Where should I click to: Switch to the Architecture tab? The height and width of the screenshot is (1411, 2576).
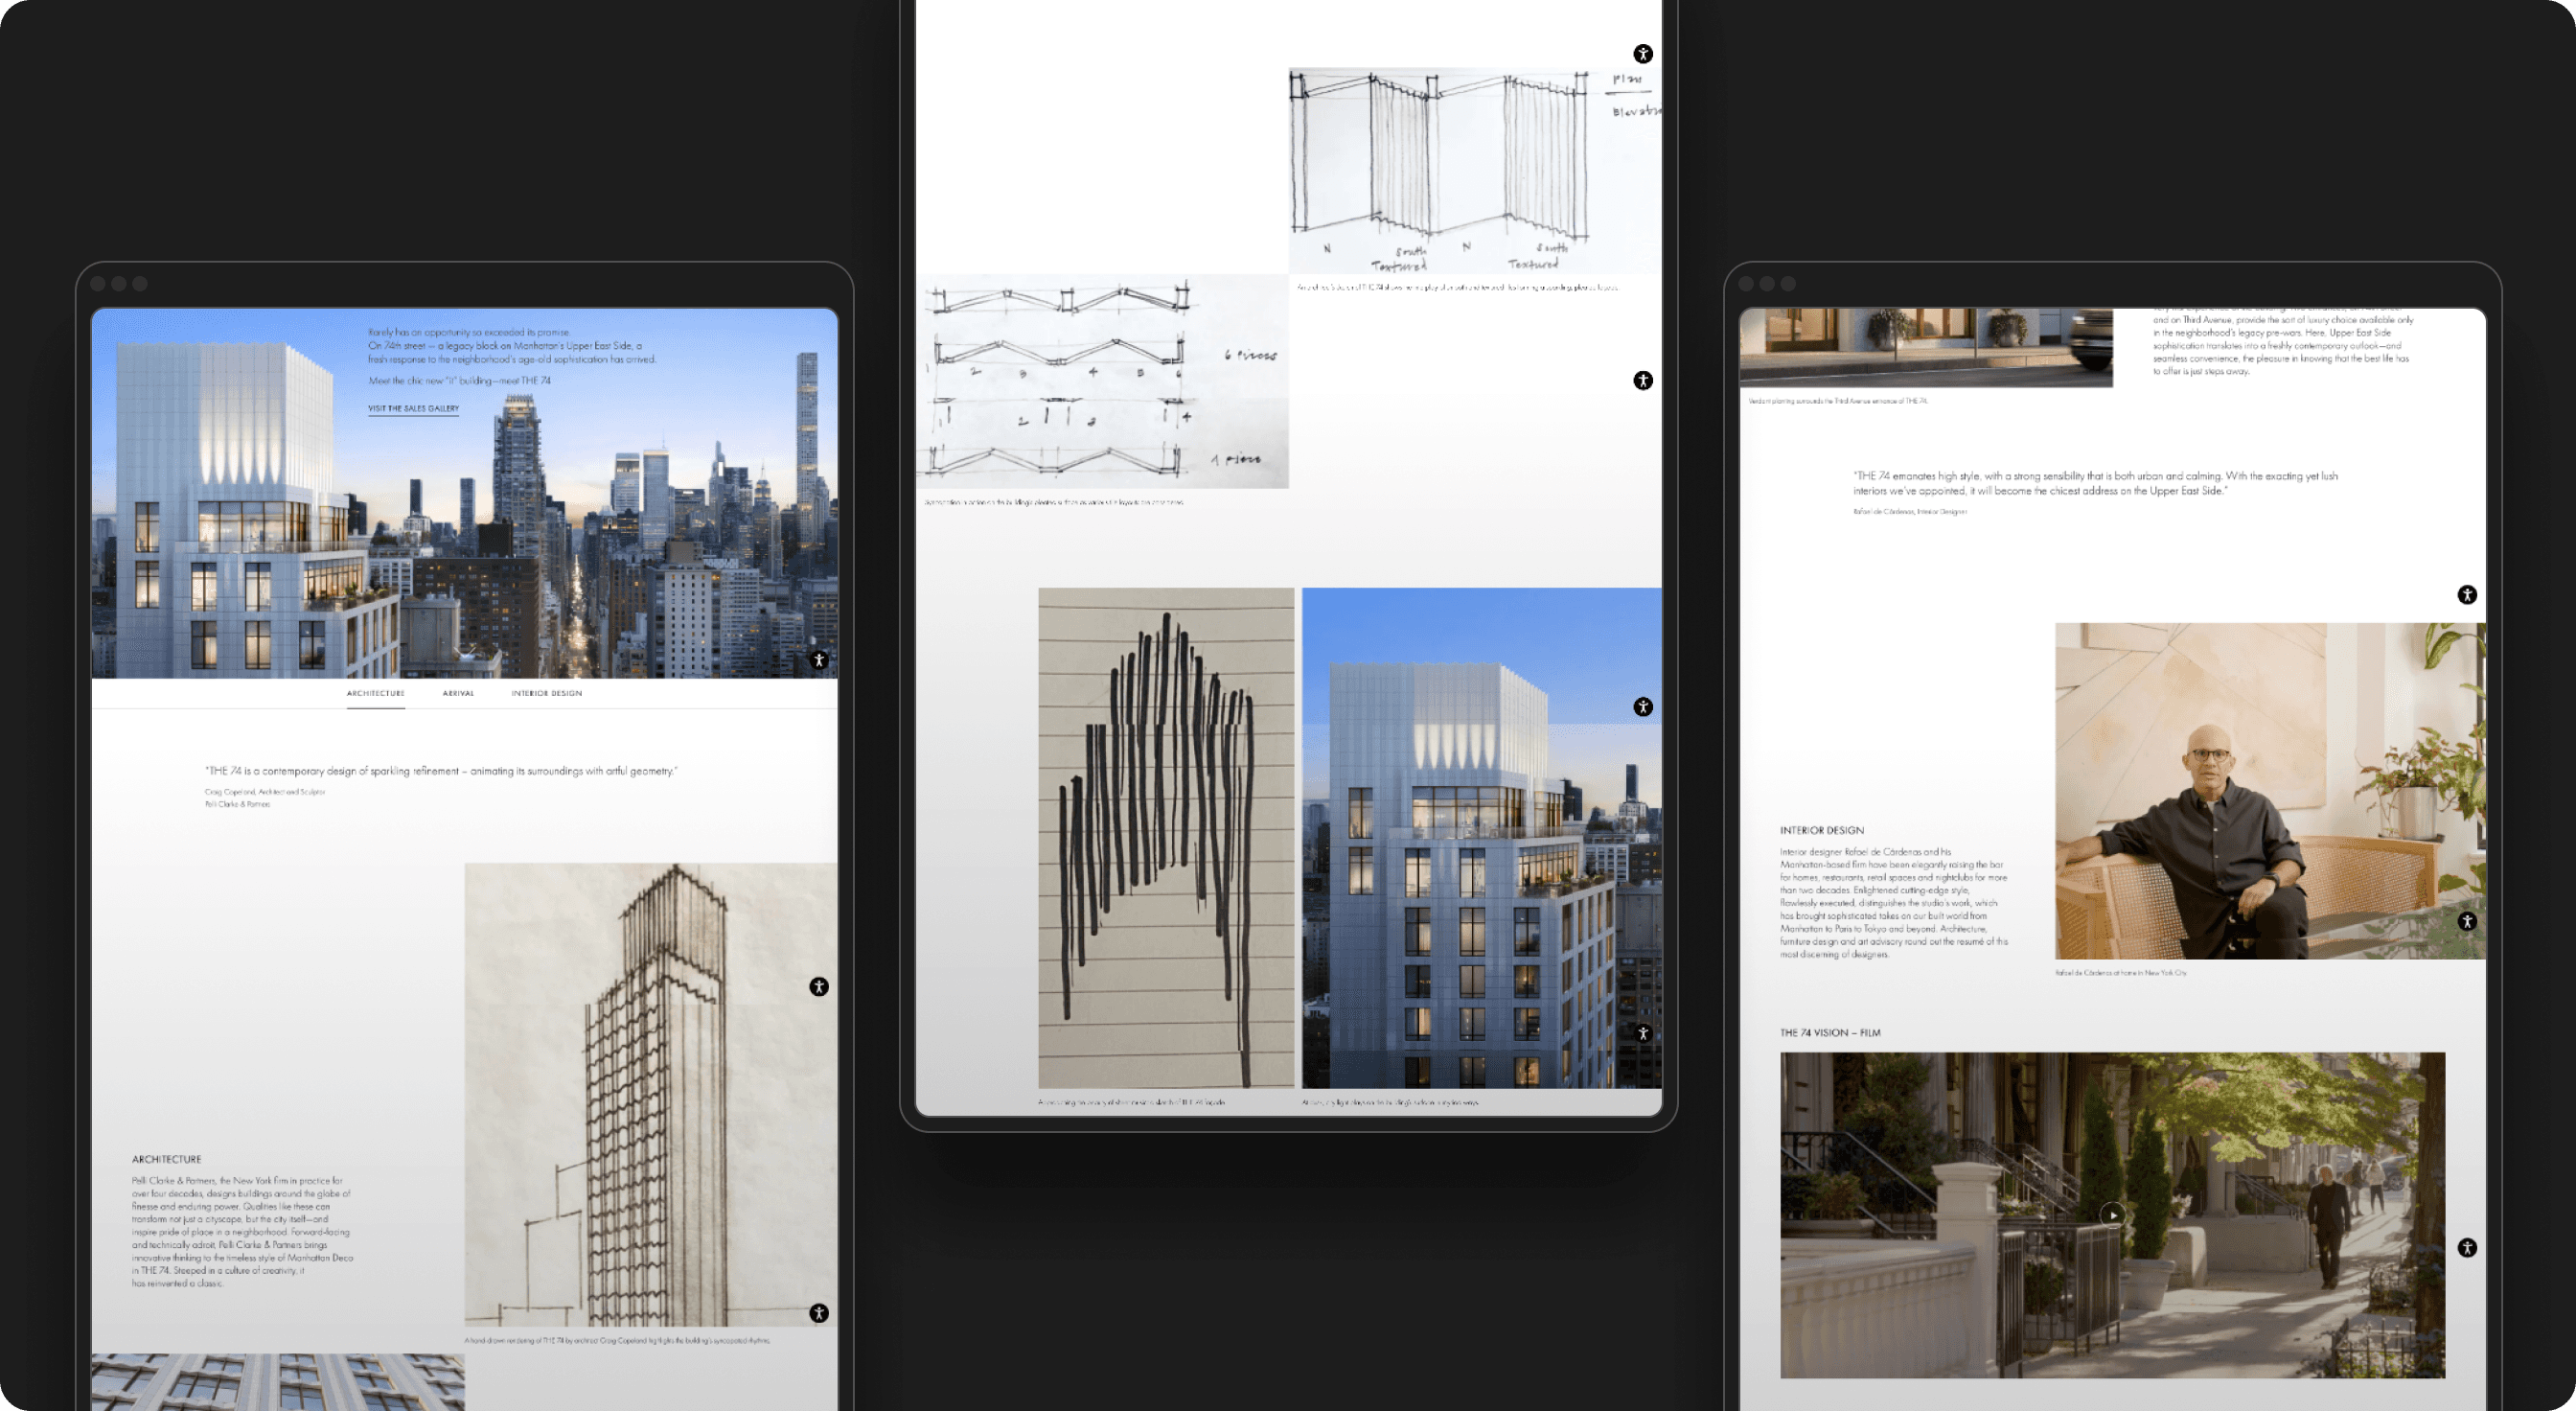click(376, 693)
